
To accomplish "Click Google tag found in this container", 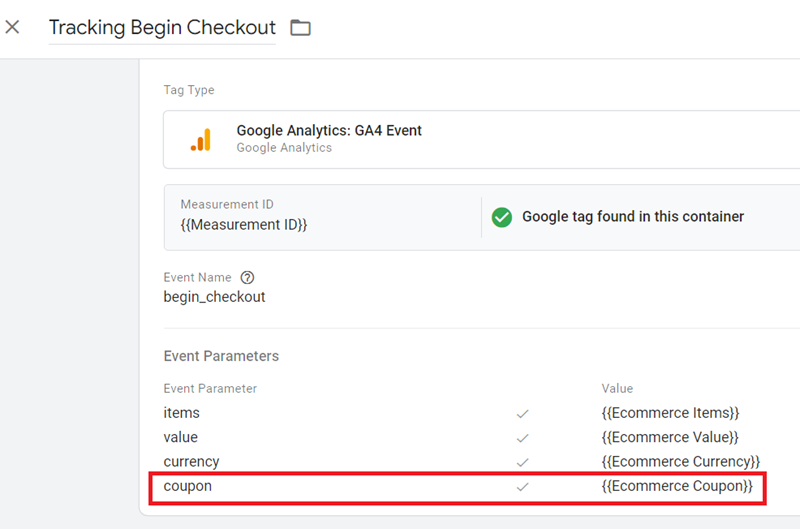I will tap(633, 217).
